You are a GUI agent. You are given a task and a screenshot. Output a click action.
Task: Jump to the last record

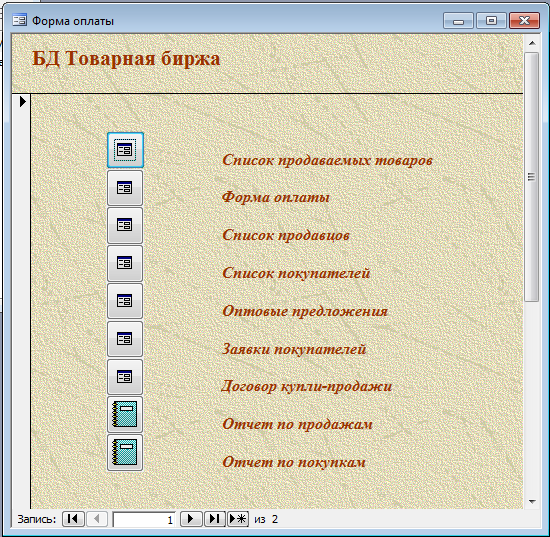[x=214, y=519]
